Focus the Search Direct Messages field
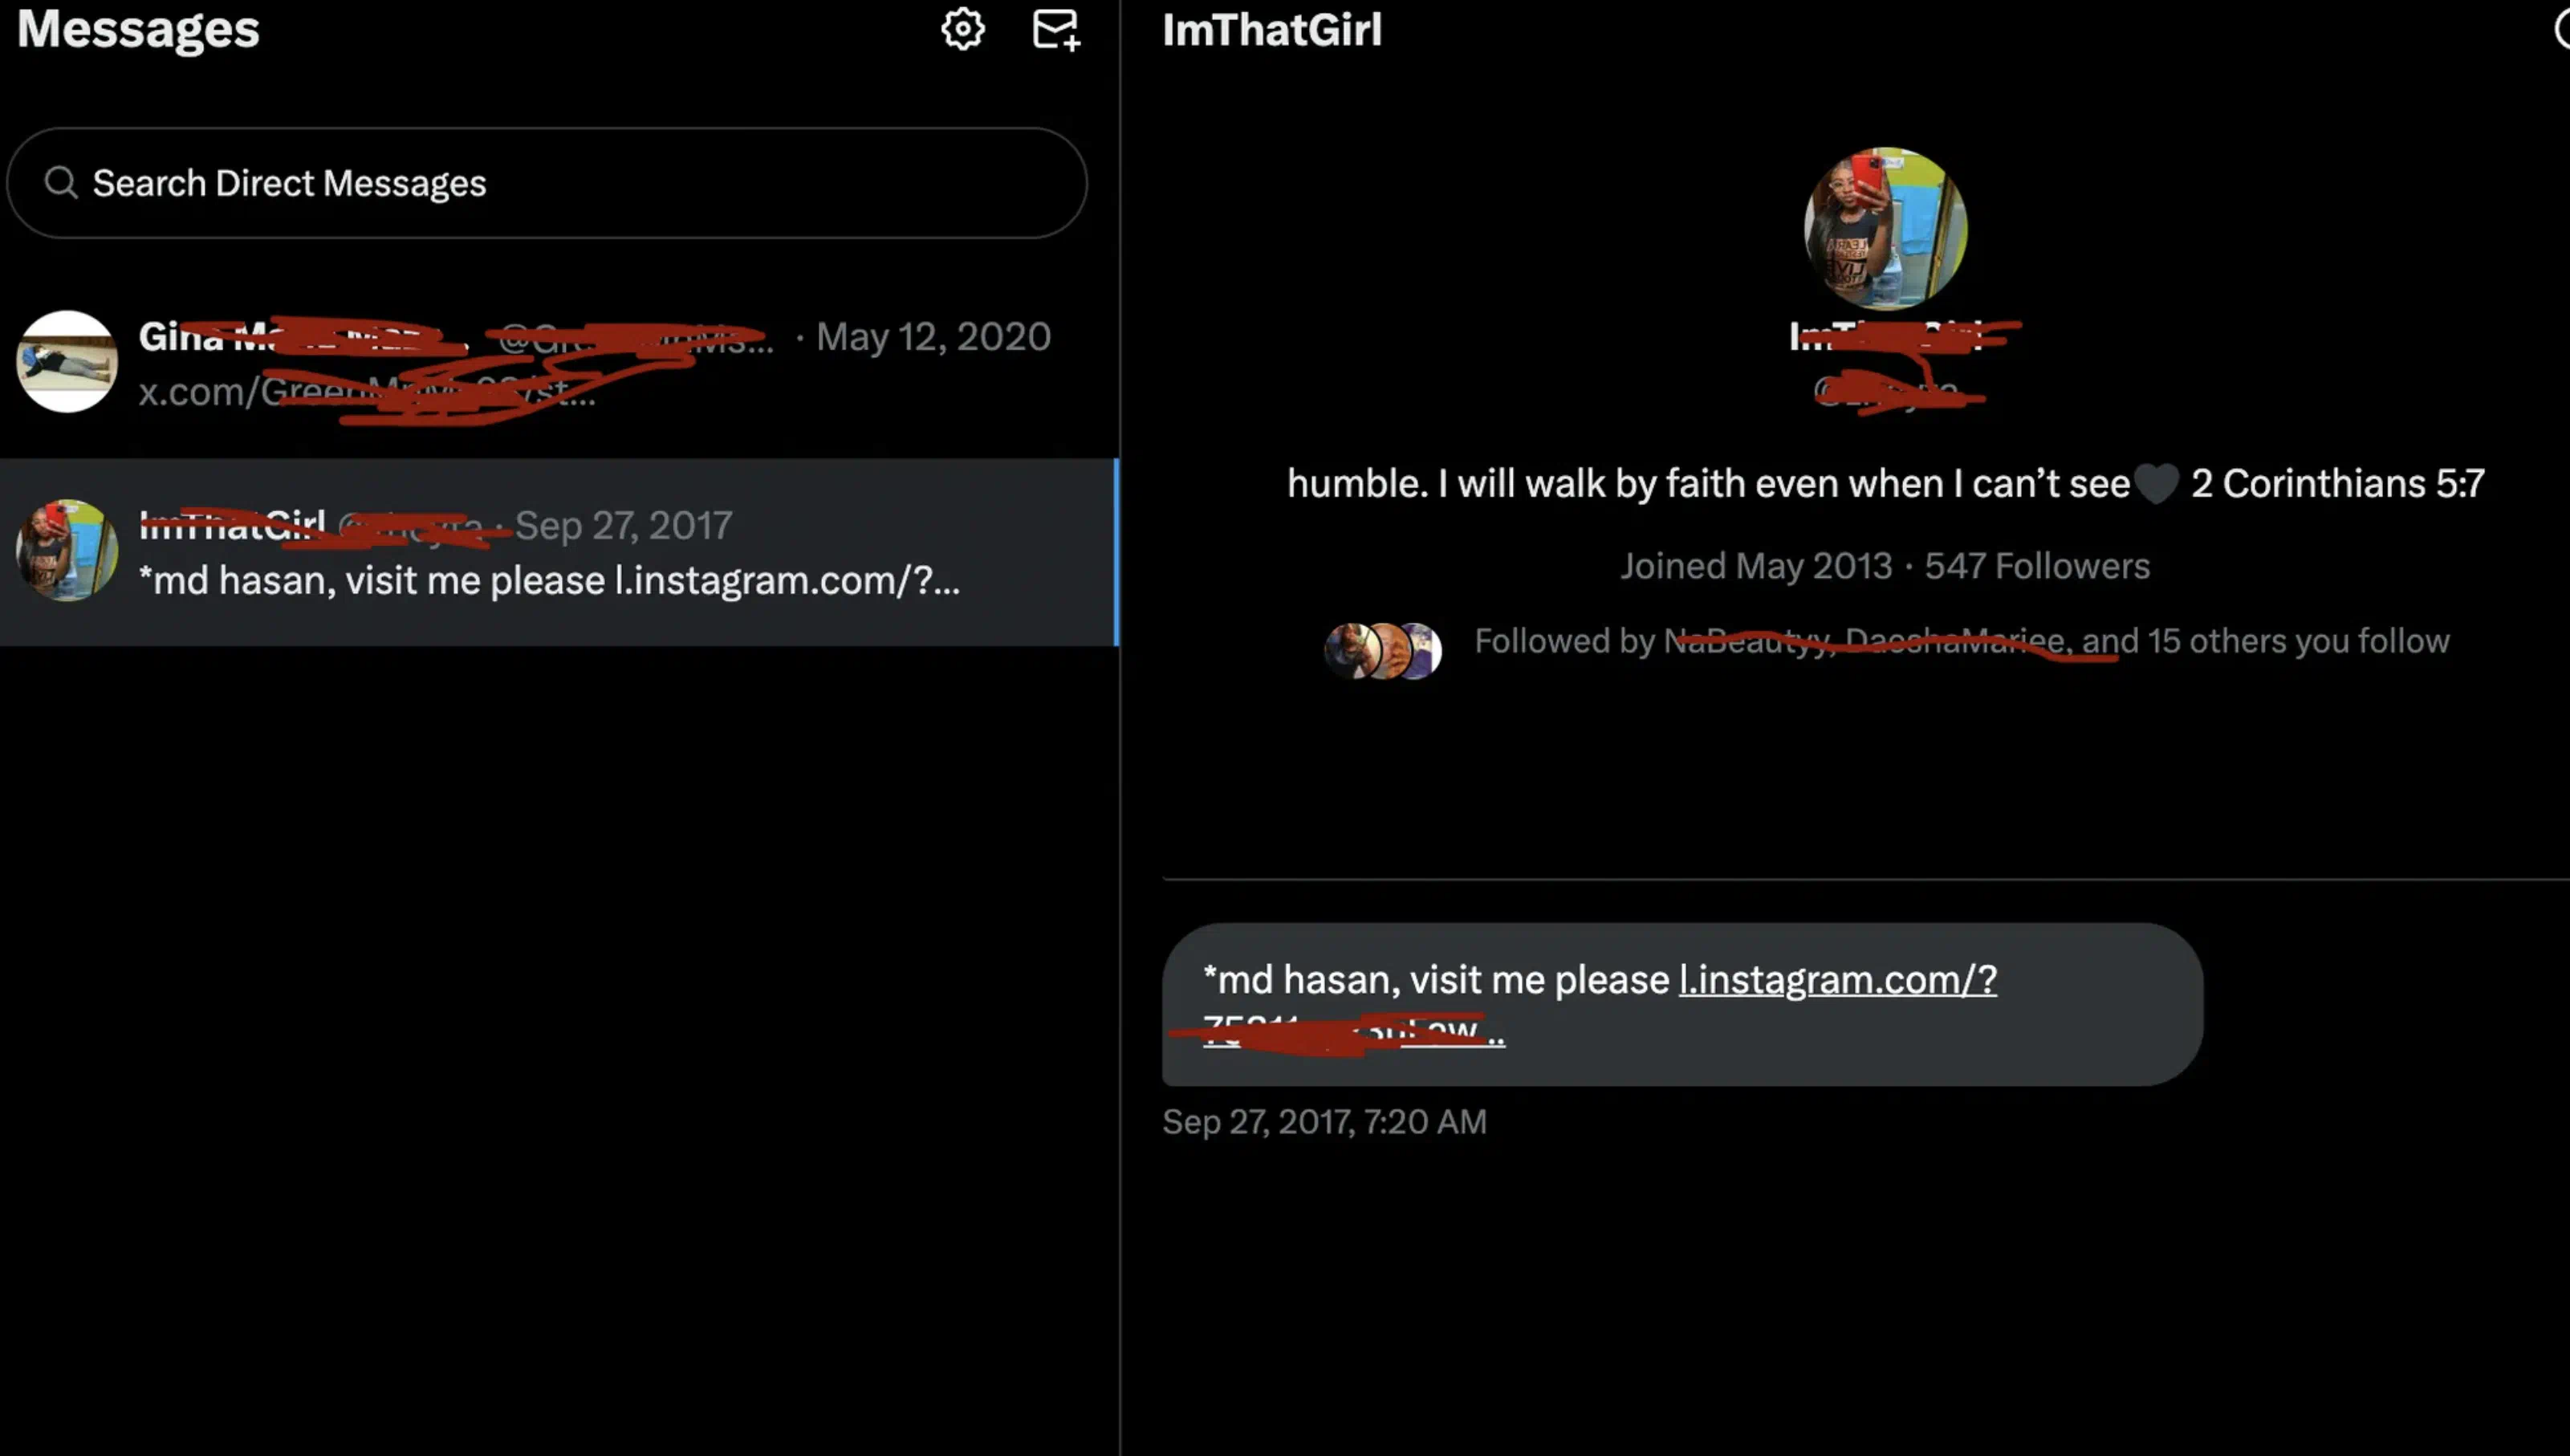This screenshot has height=1456, width=2570. coord(547,183)
